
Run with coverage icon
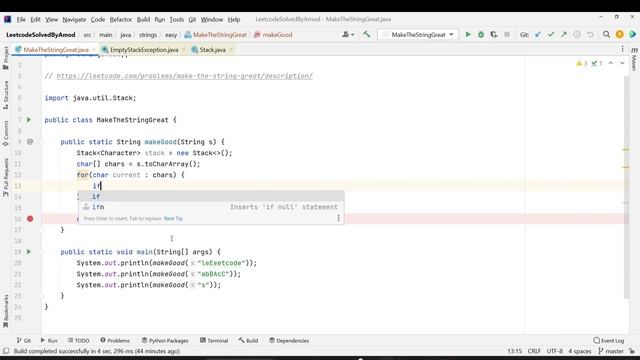point(494,35)
